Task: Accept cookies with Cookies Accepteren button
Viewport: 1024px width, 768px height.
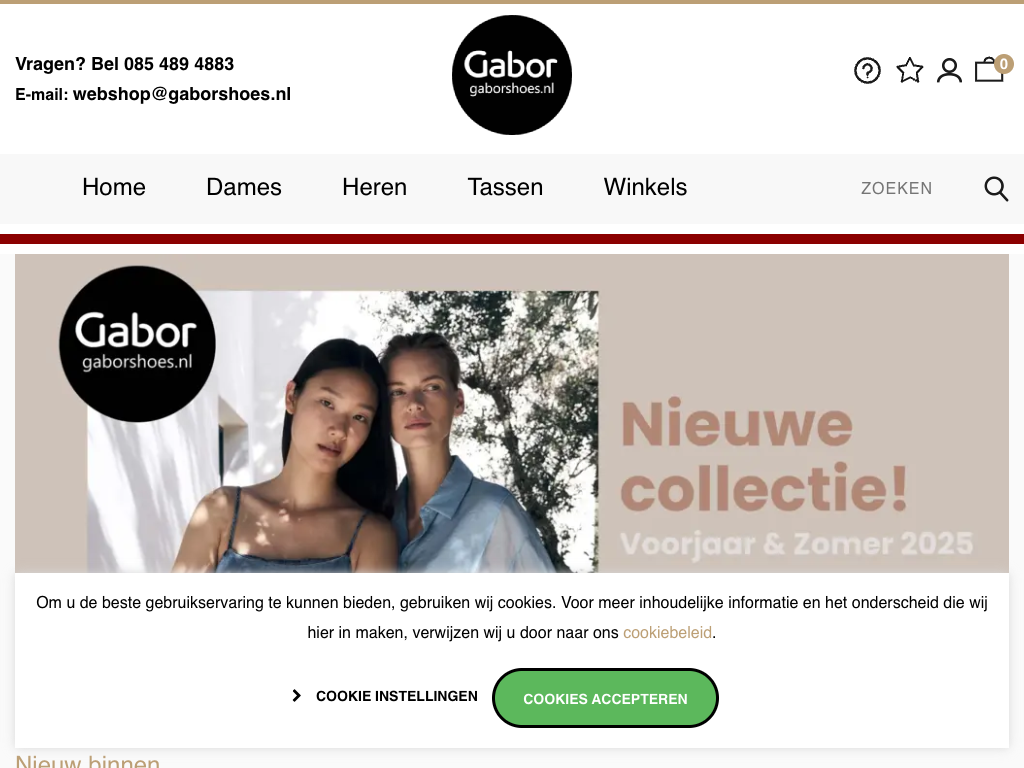Action: (x=605, y=698)
